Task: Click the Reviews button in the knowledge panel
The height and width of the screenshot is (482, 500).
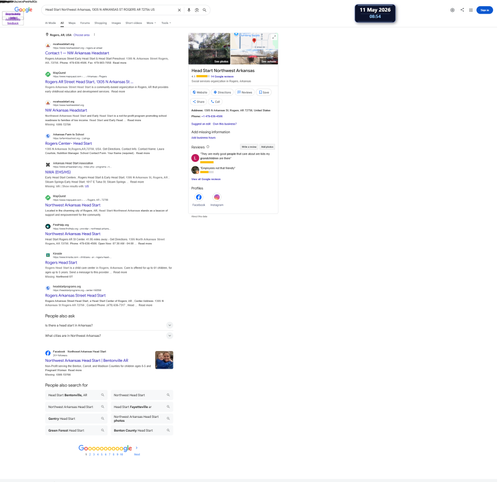Action: tap(245, 92)
